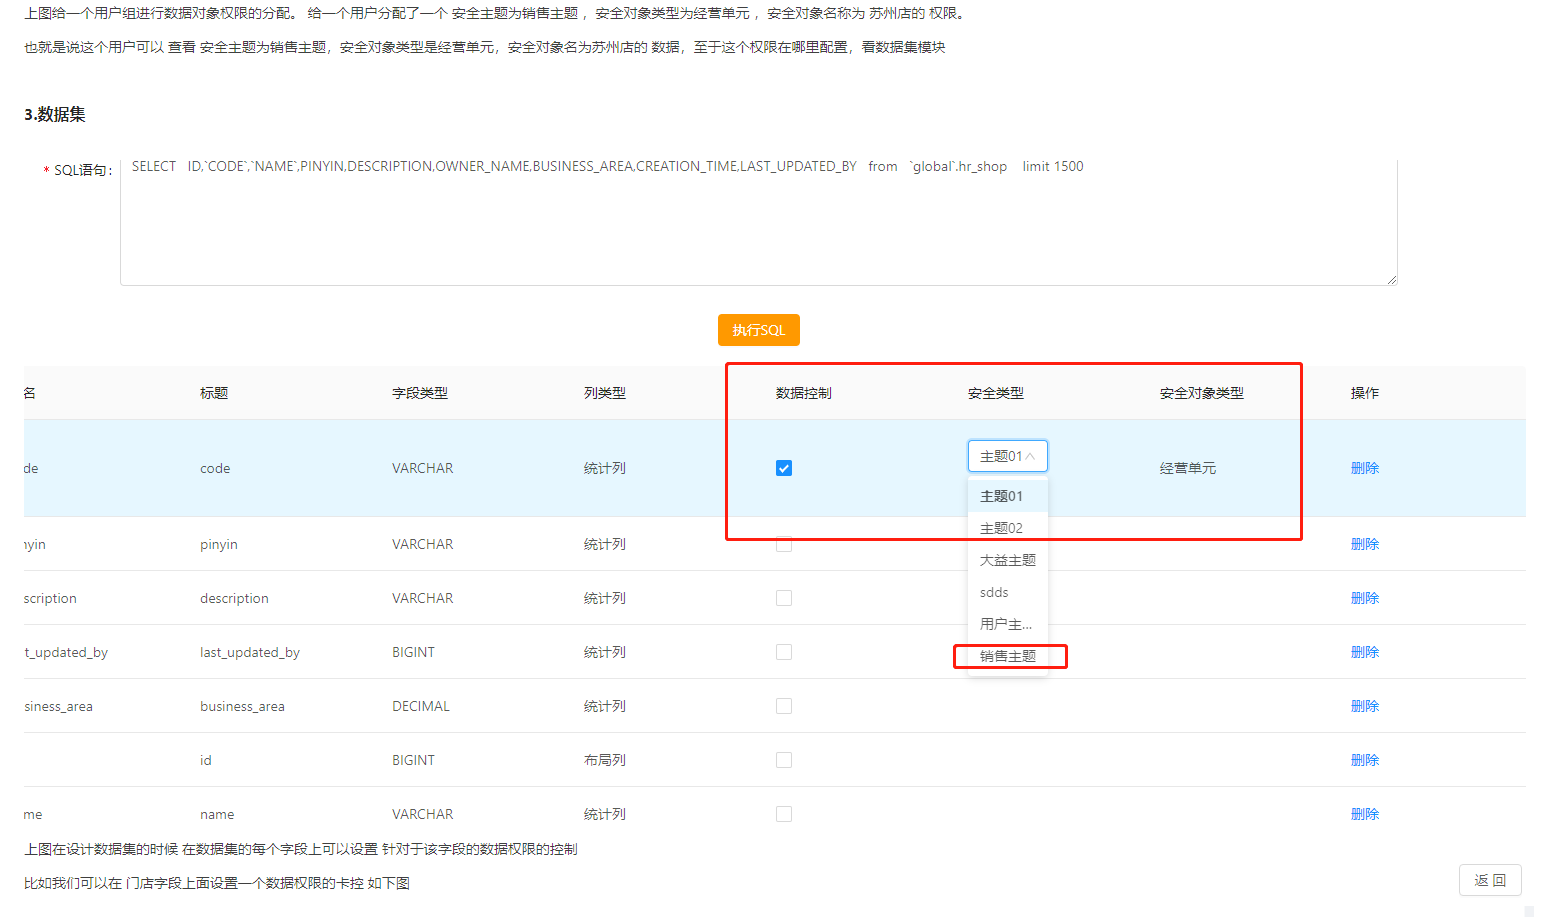The width and height of the screenshot is (1554, 917).
Task: Delete the name row
Action: (x=1365, y=814)
